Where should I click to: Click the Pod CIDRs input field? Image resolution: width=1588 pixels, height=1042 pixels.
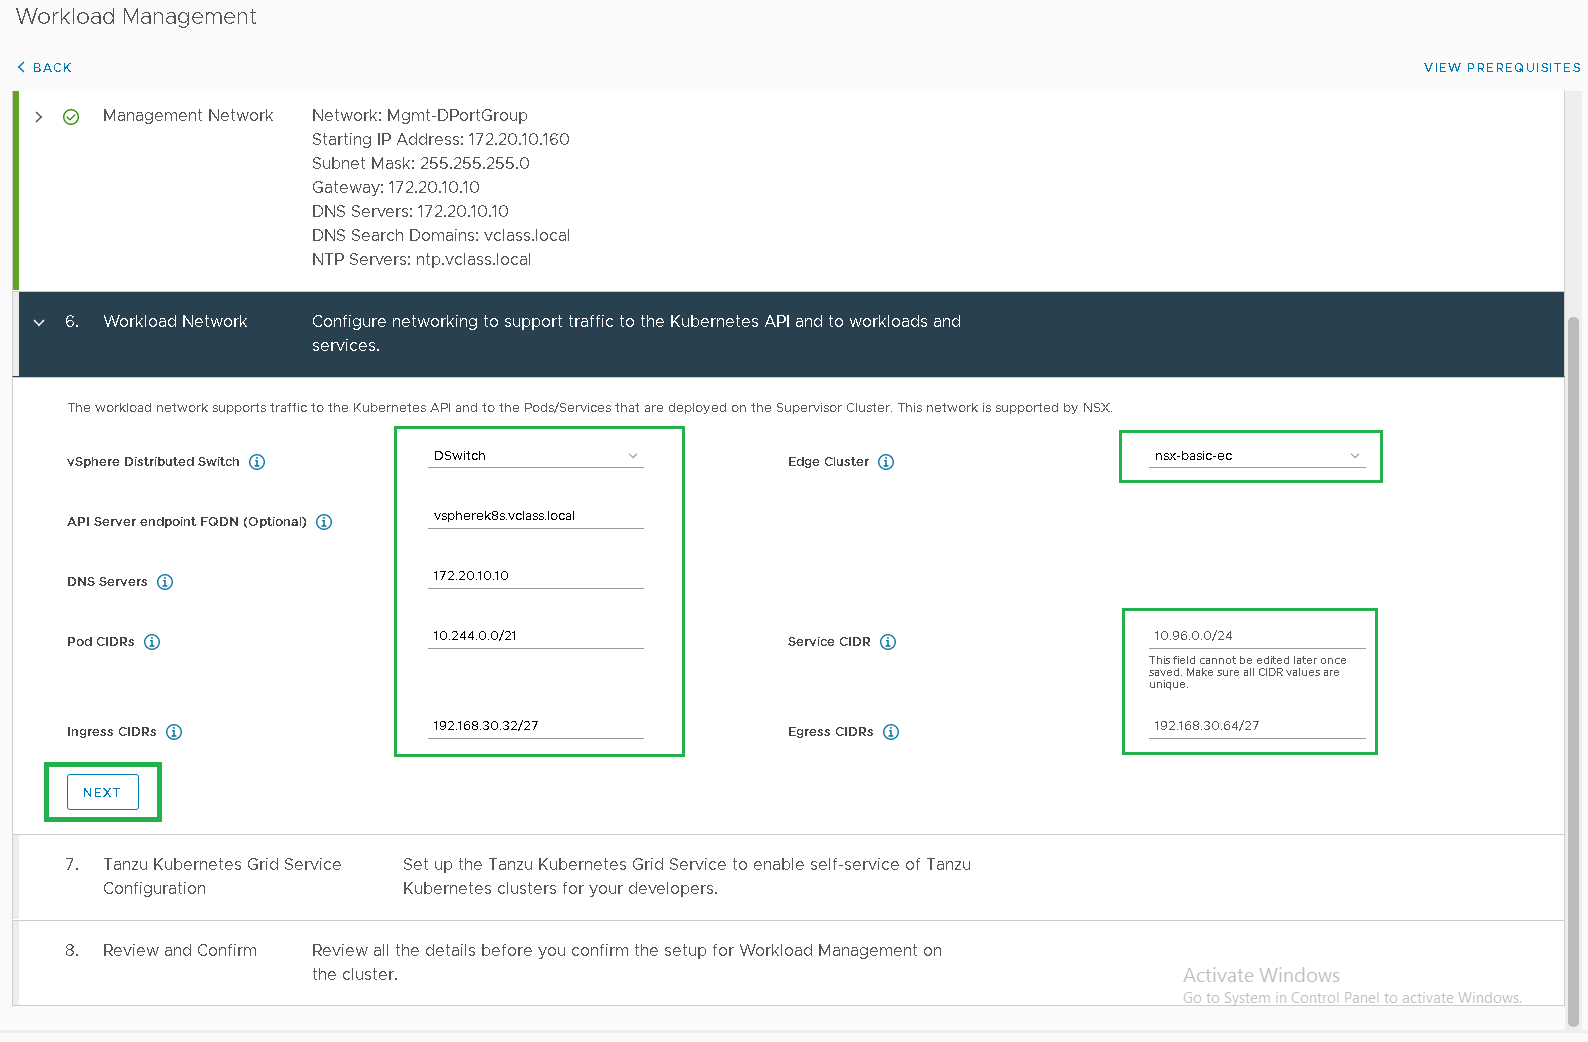point(535,636)
